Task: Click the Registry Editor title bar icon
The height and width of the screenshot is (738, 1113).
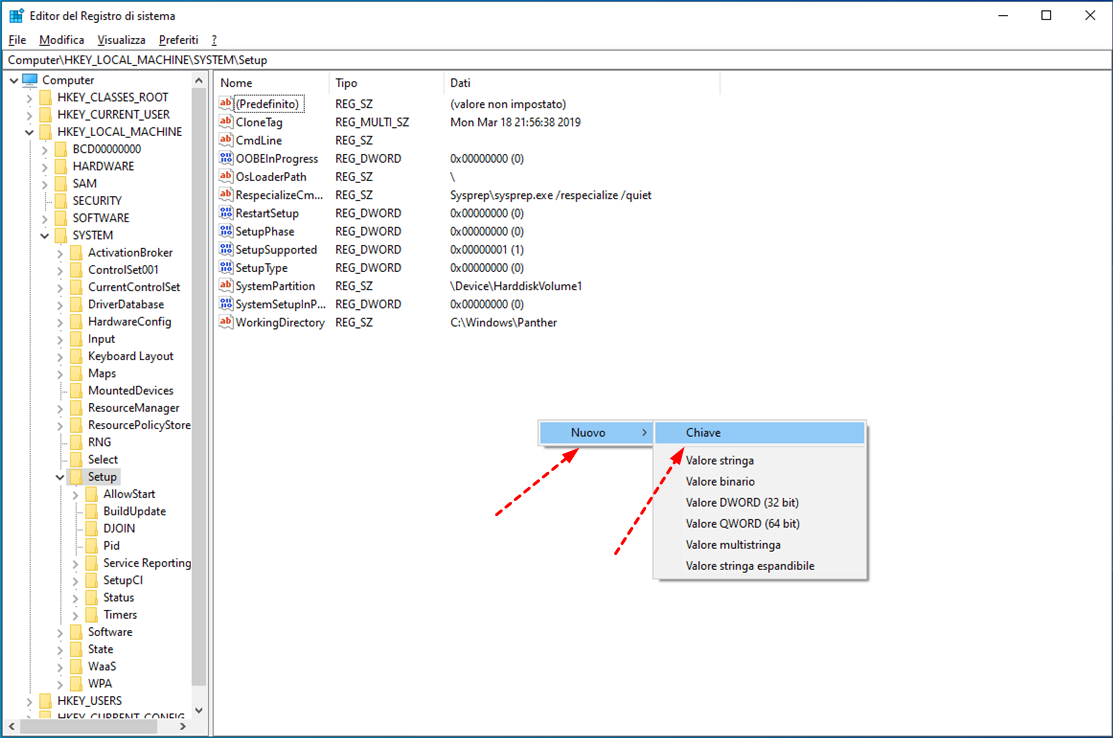Action: click(x=16, y=16)
